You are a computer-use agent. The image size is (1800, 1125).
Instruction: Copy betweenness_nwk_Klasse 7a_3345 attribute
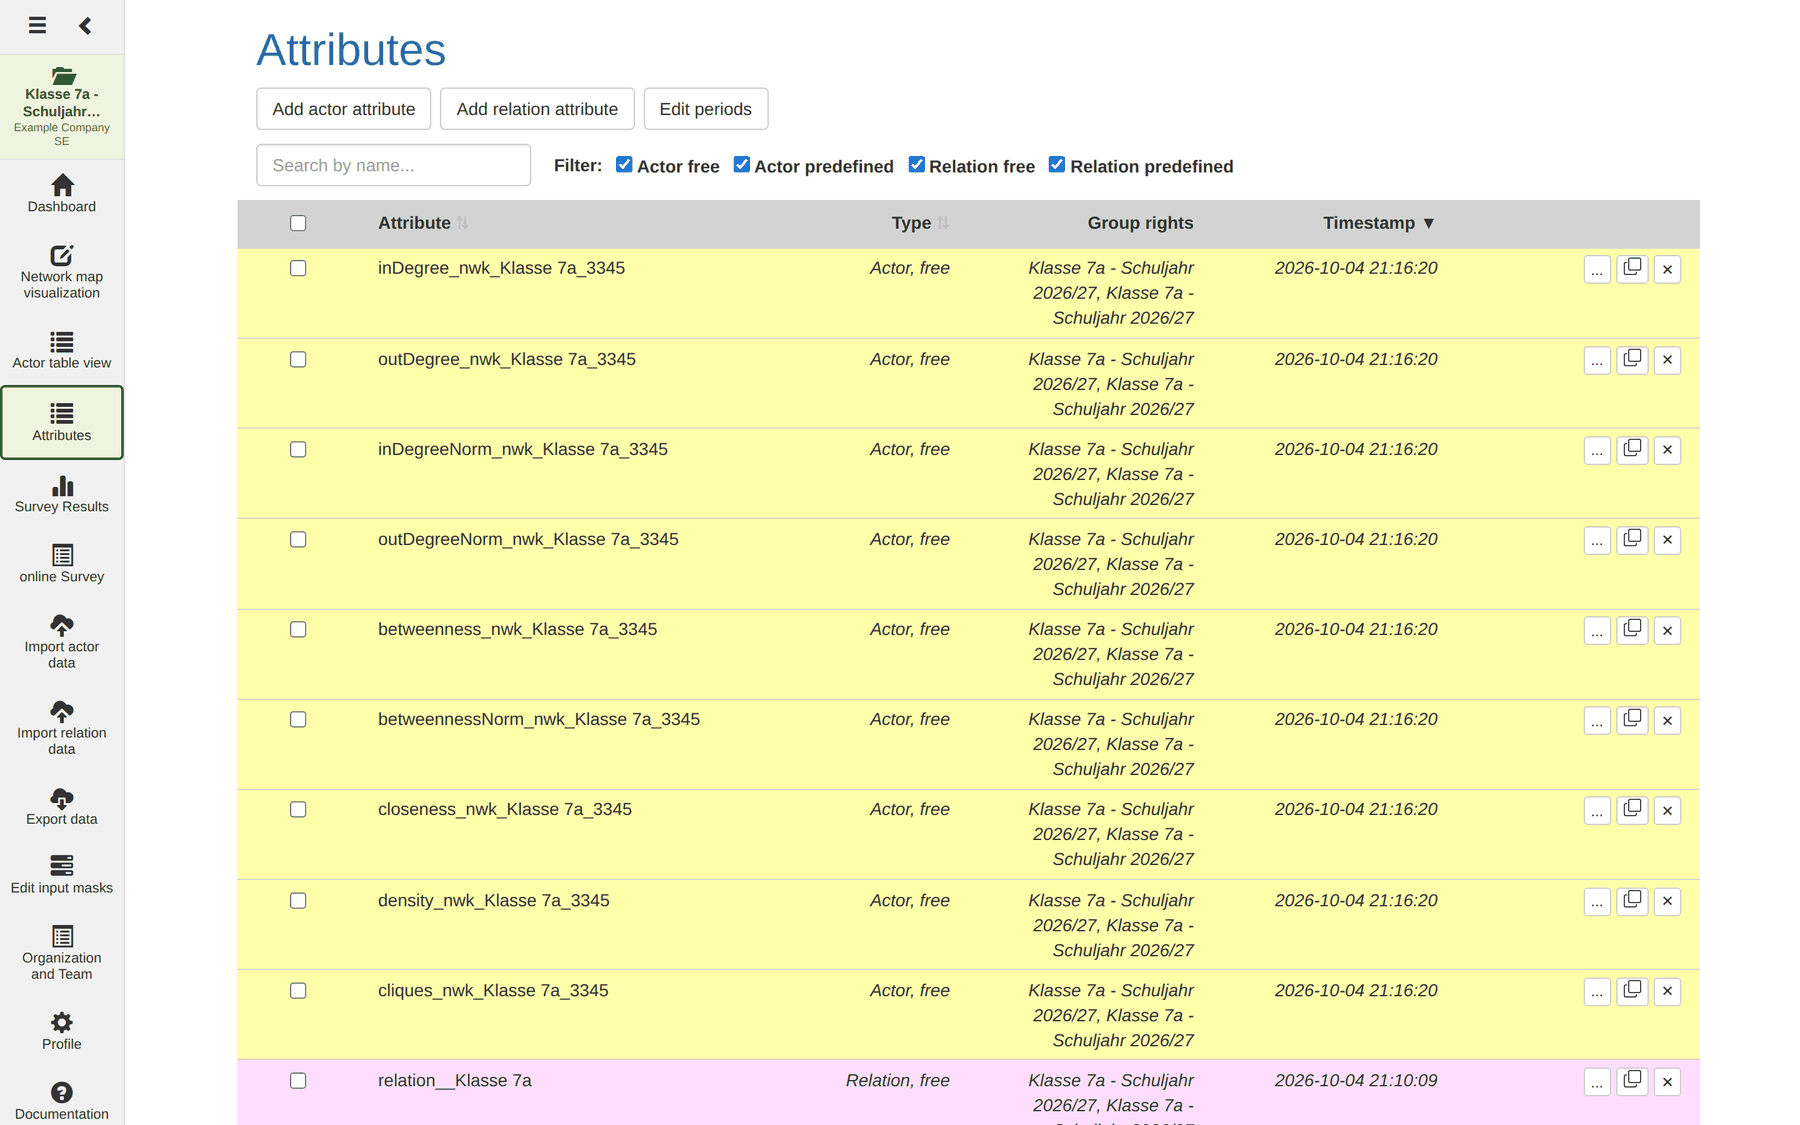click(1632, 630)
